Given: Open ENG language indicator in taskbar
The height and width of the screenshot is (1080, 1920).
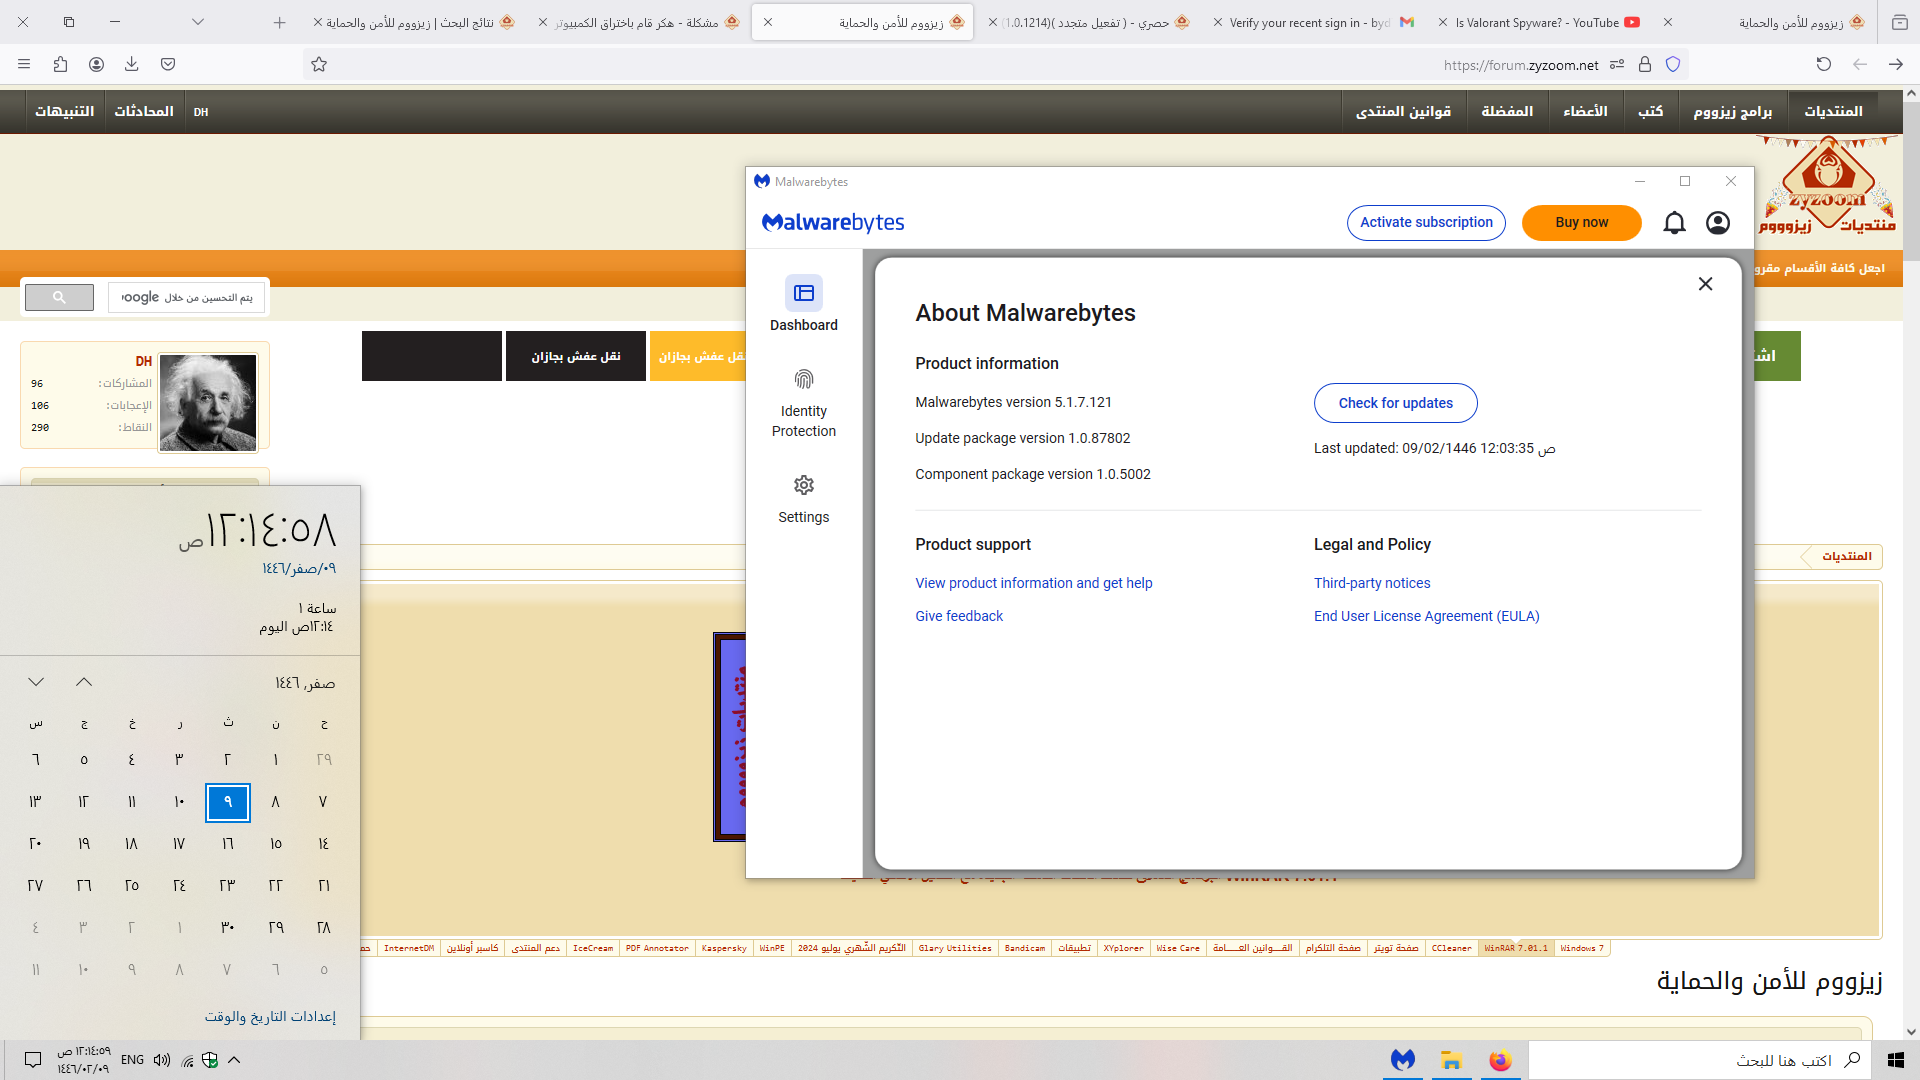Looking at the screenshot, I should tap(132, 1060).
